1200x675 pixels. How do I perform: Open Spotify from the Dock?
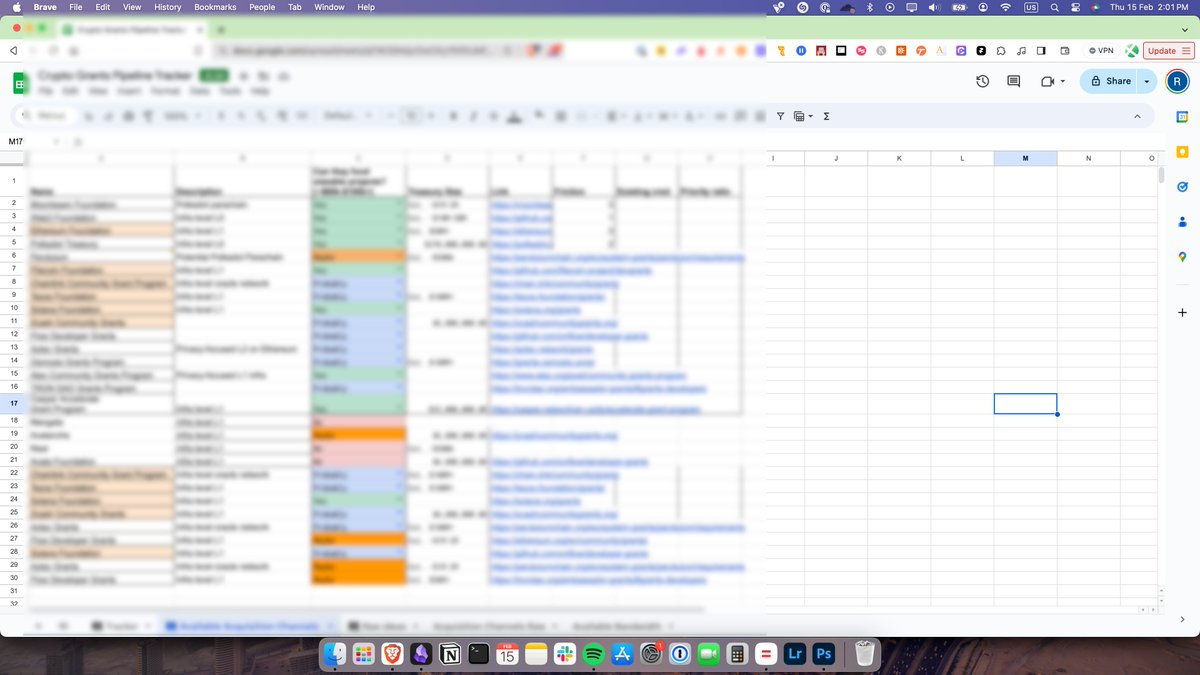(594, 655)
